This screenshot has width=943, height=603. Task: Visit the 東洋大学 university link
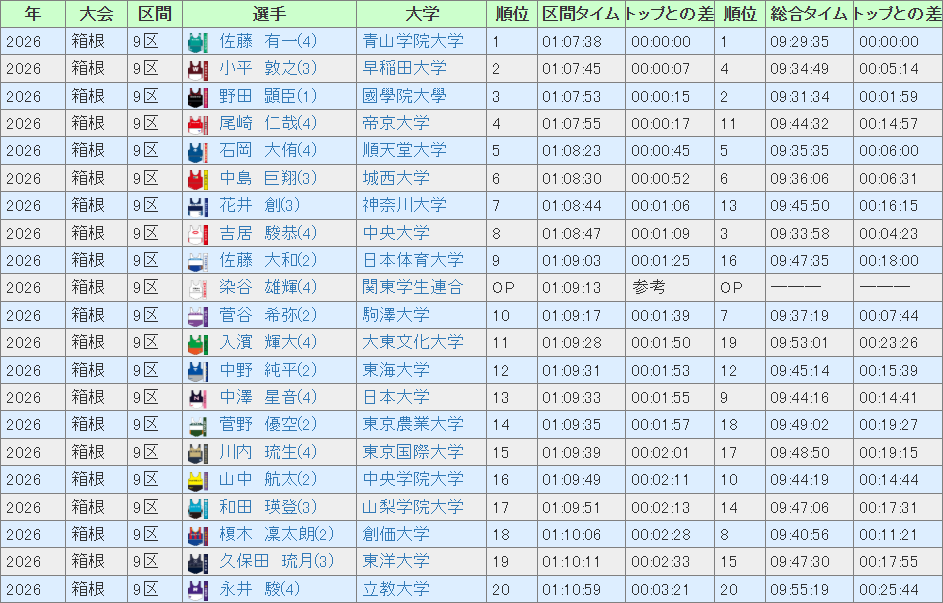point(396,561)
